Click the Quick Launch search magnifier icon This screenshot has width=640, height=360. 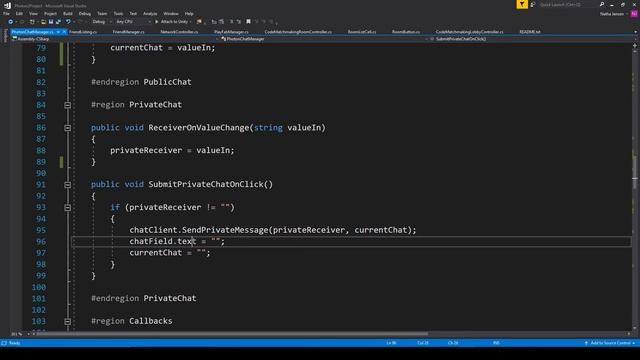[602, 4]
